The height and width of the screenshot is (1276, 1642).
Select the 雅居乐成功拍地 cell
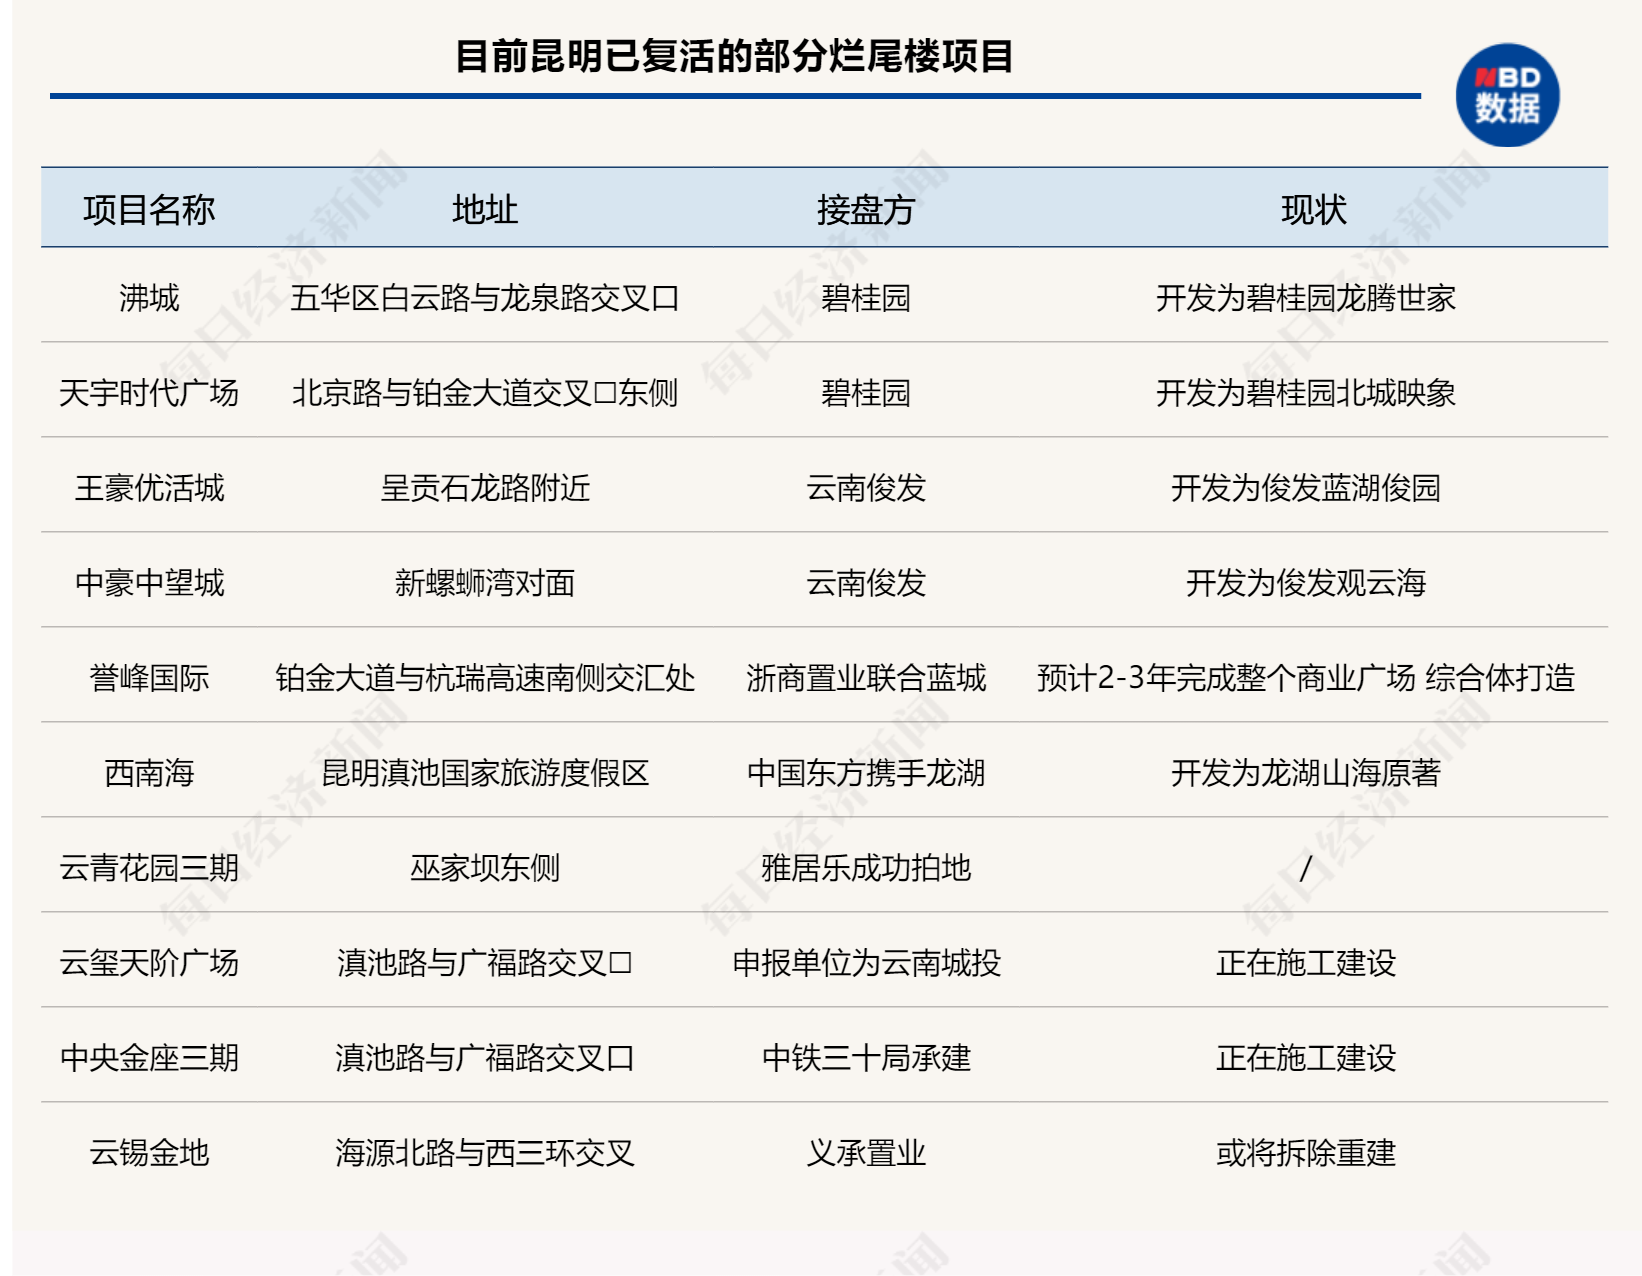[866, 868]
